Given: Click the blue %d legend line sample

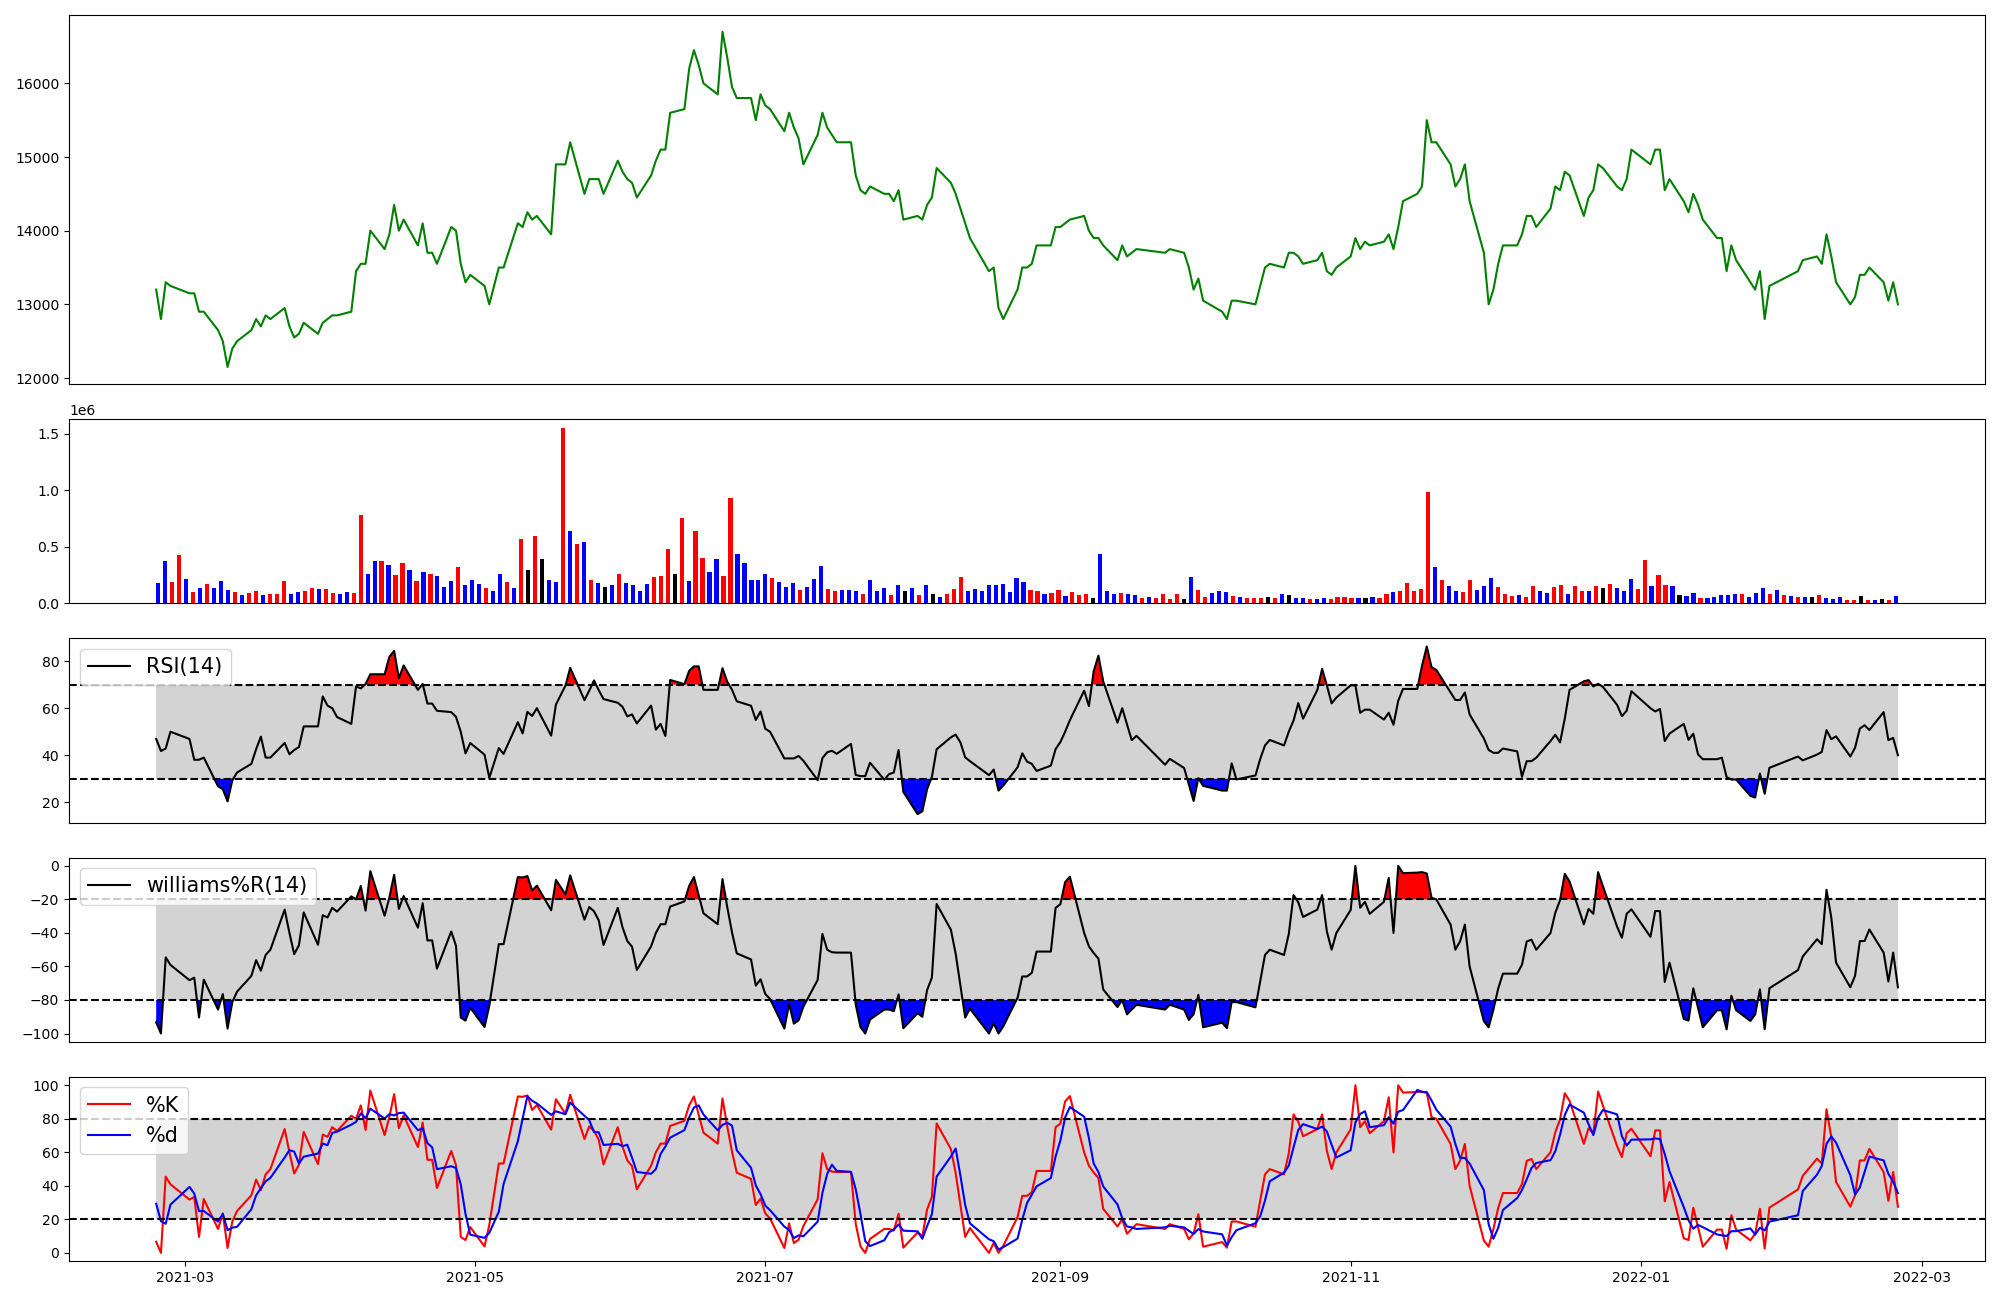Looking at the screenshot, I should coord(109,1135).
